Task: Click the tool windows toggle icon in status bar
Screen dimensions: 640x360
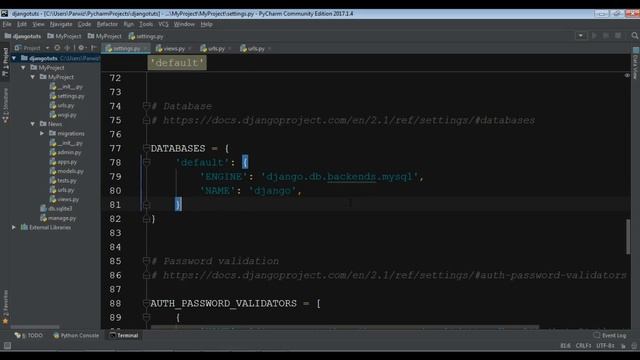Action: pos(7,346)
